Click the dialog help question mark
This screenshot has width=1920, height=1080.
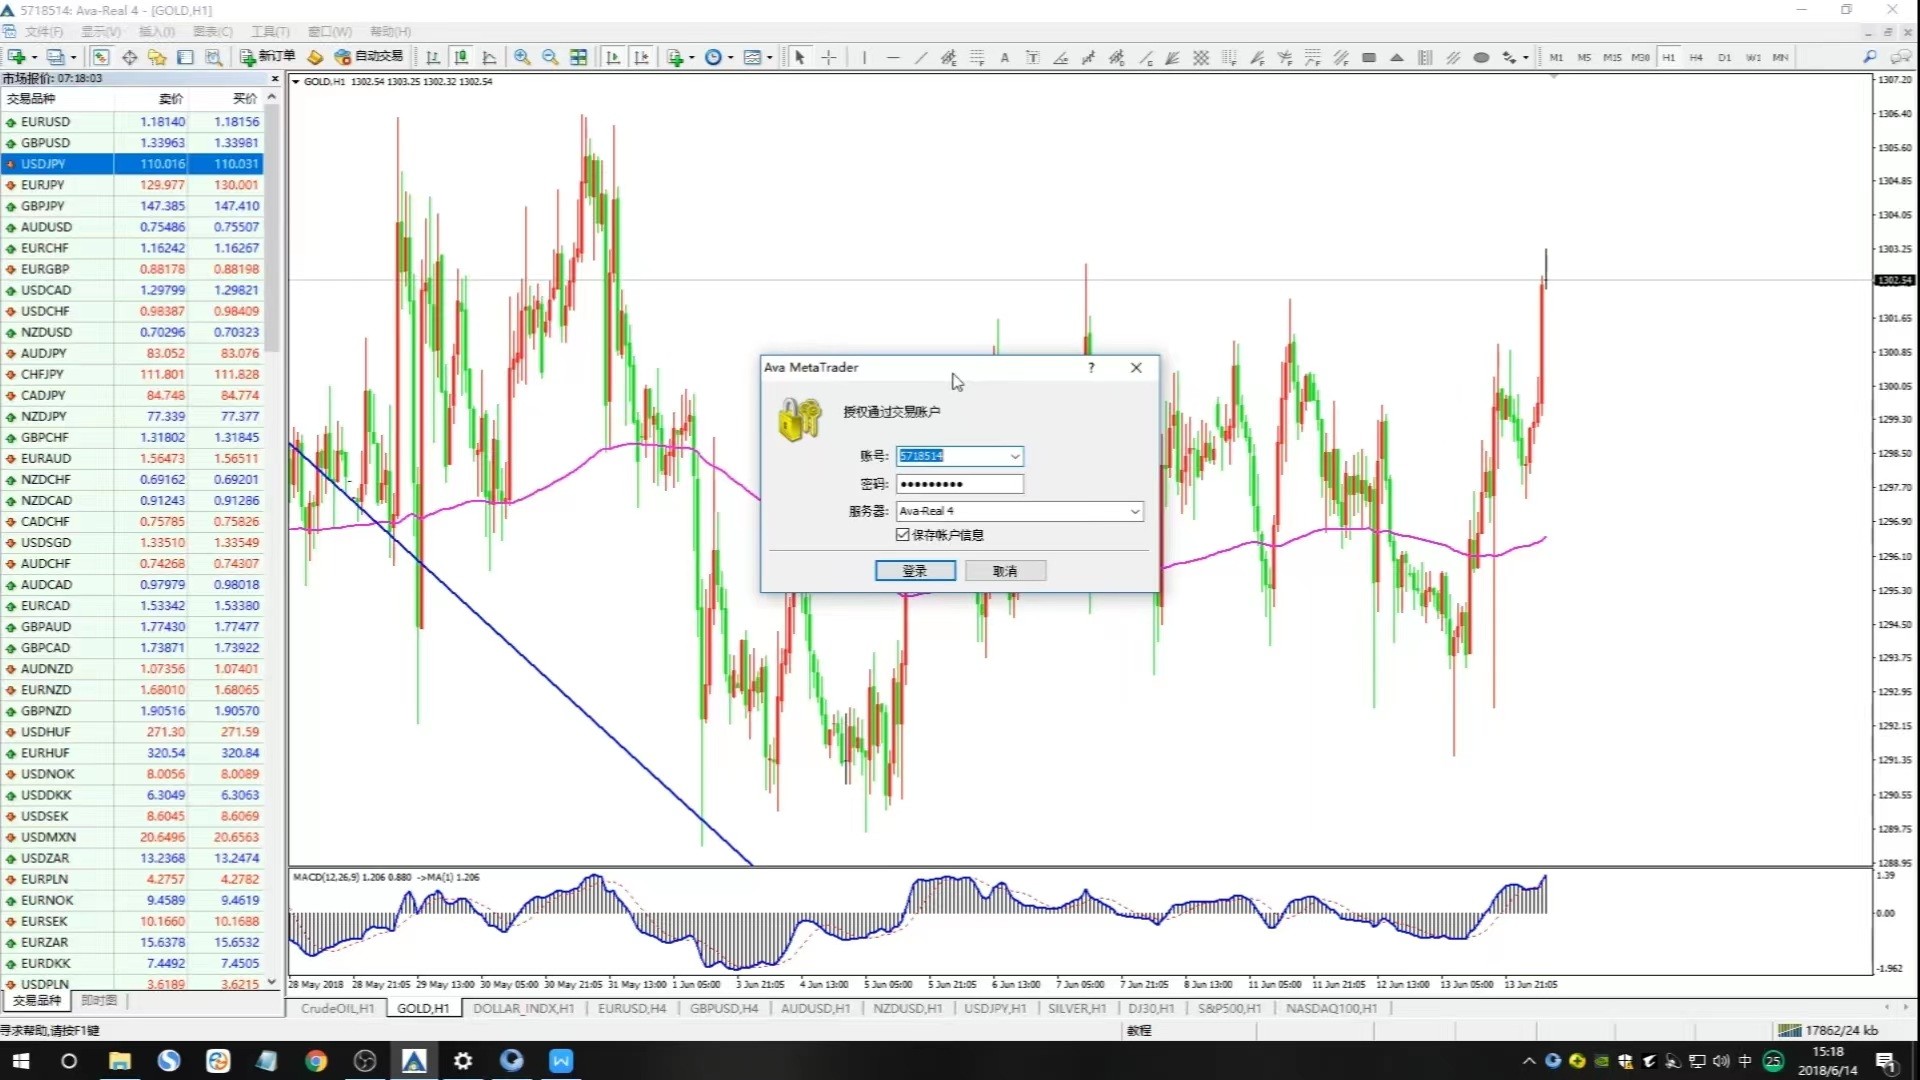[1091, 368]
